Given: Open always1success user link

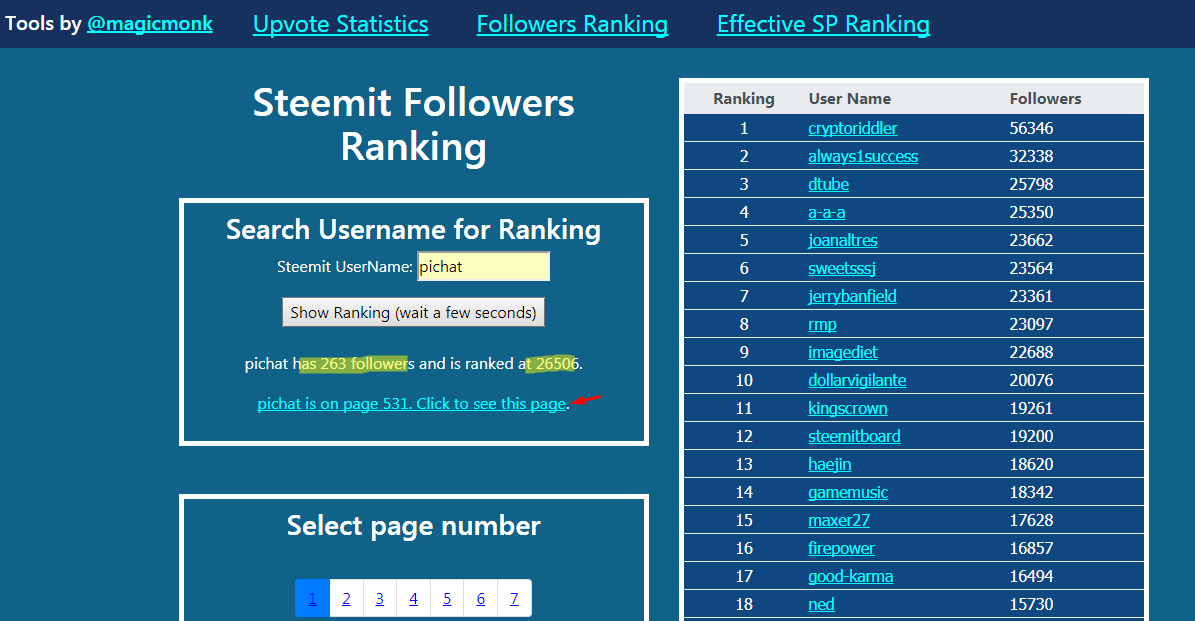Looking at the screenshot, I should (x=863, y=156).
